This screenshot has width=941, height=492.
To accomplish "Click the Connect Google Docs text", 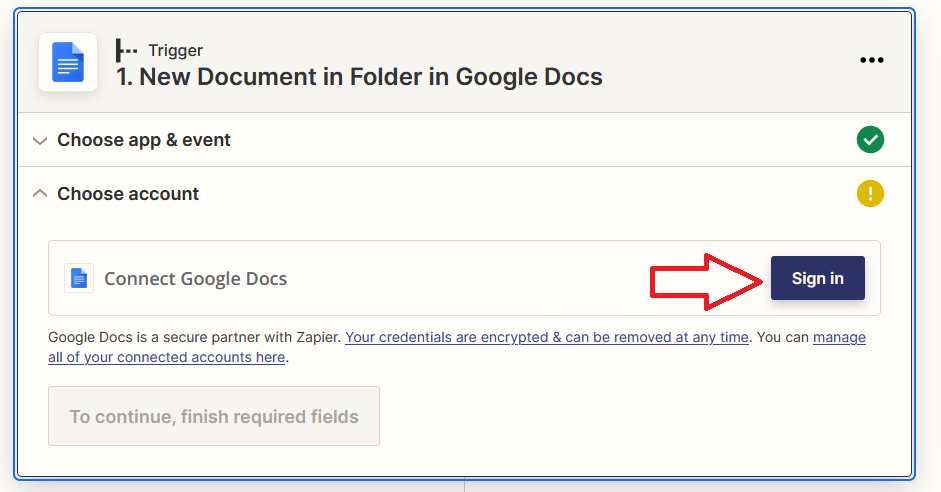I will [196, 278].
